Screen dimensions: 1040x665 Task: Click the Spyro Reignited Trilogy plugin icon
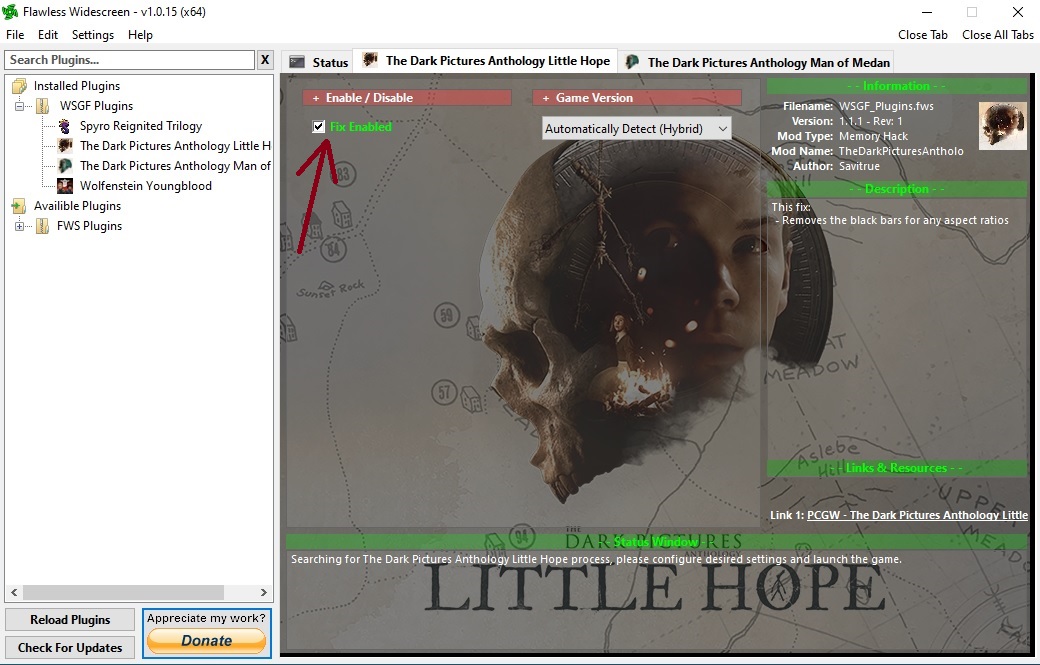pyautogui.click(x=64, y=126)
